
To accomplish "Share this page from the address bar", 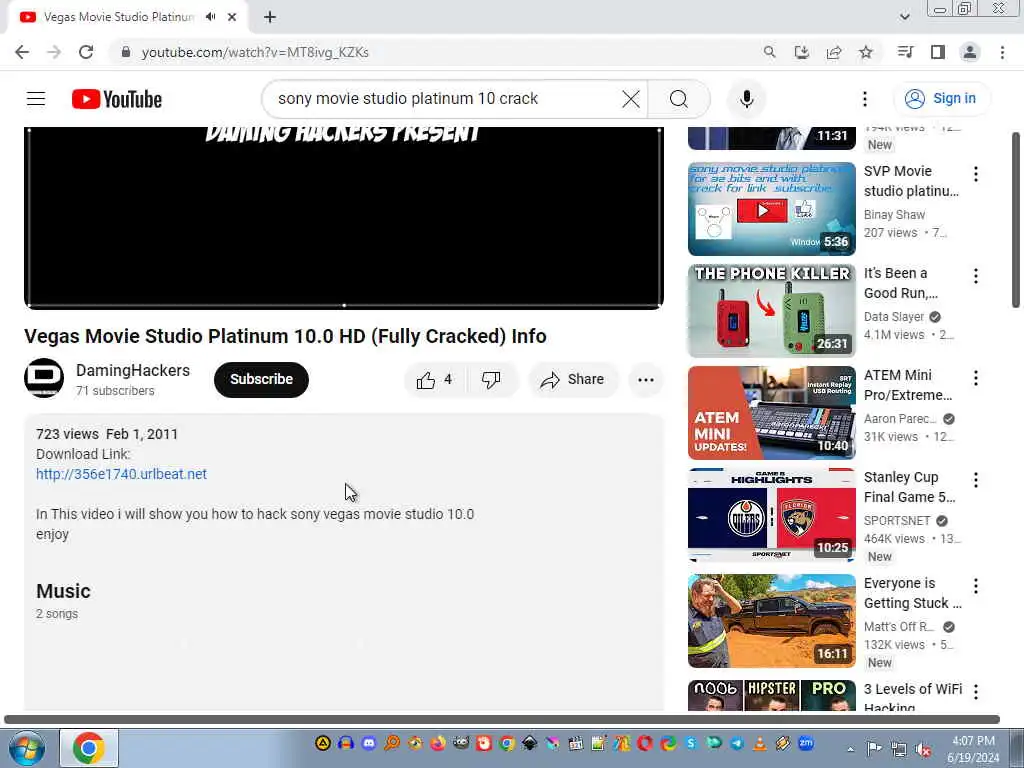I will click(834, 52).
